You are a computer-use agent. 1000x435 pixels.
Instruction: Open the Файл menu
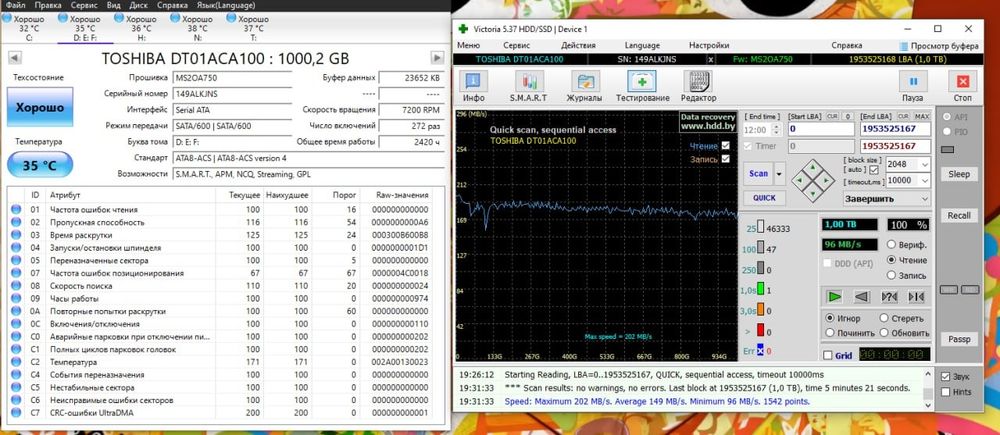(x=15, y=5)
